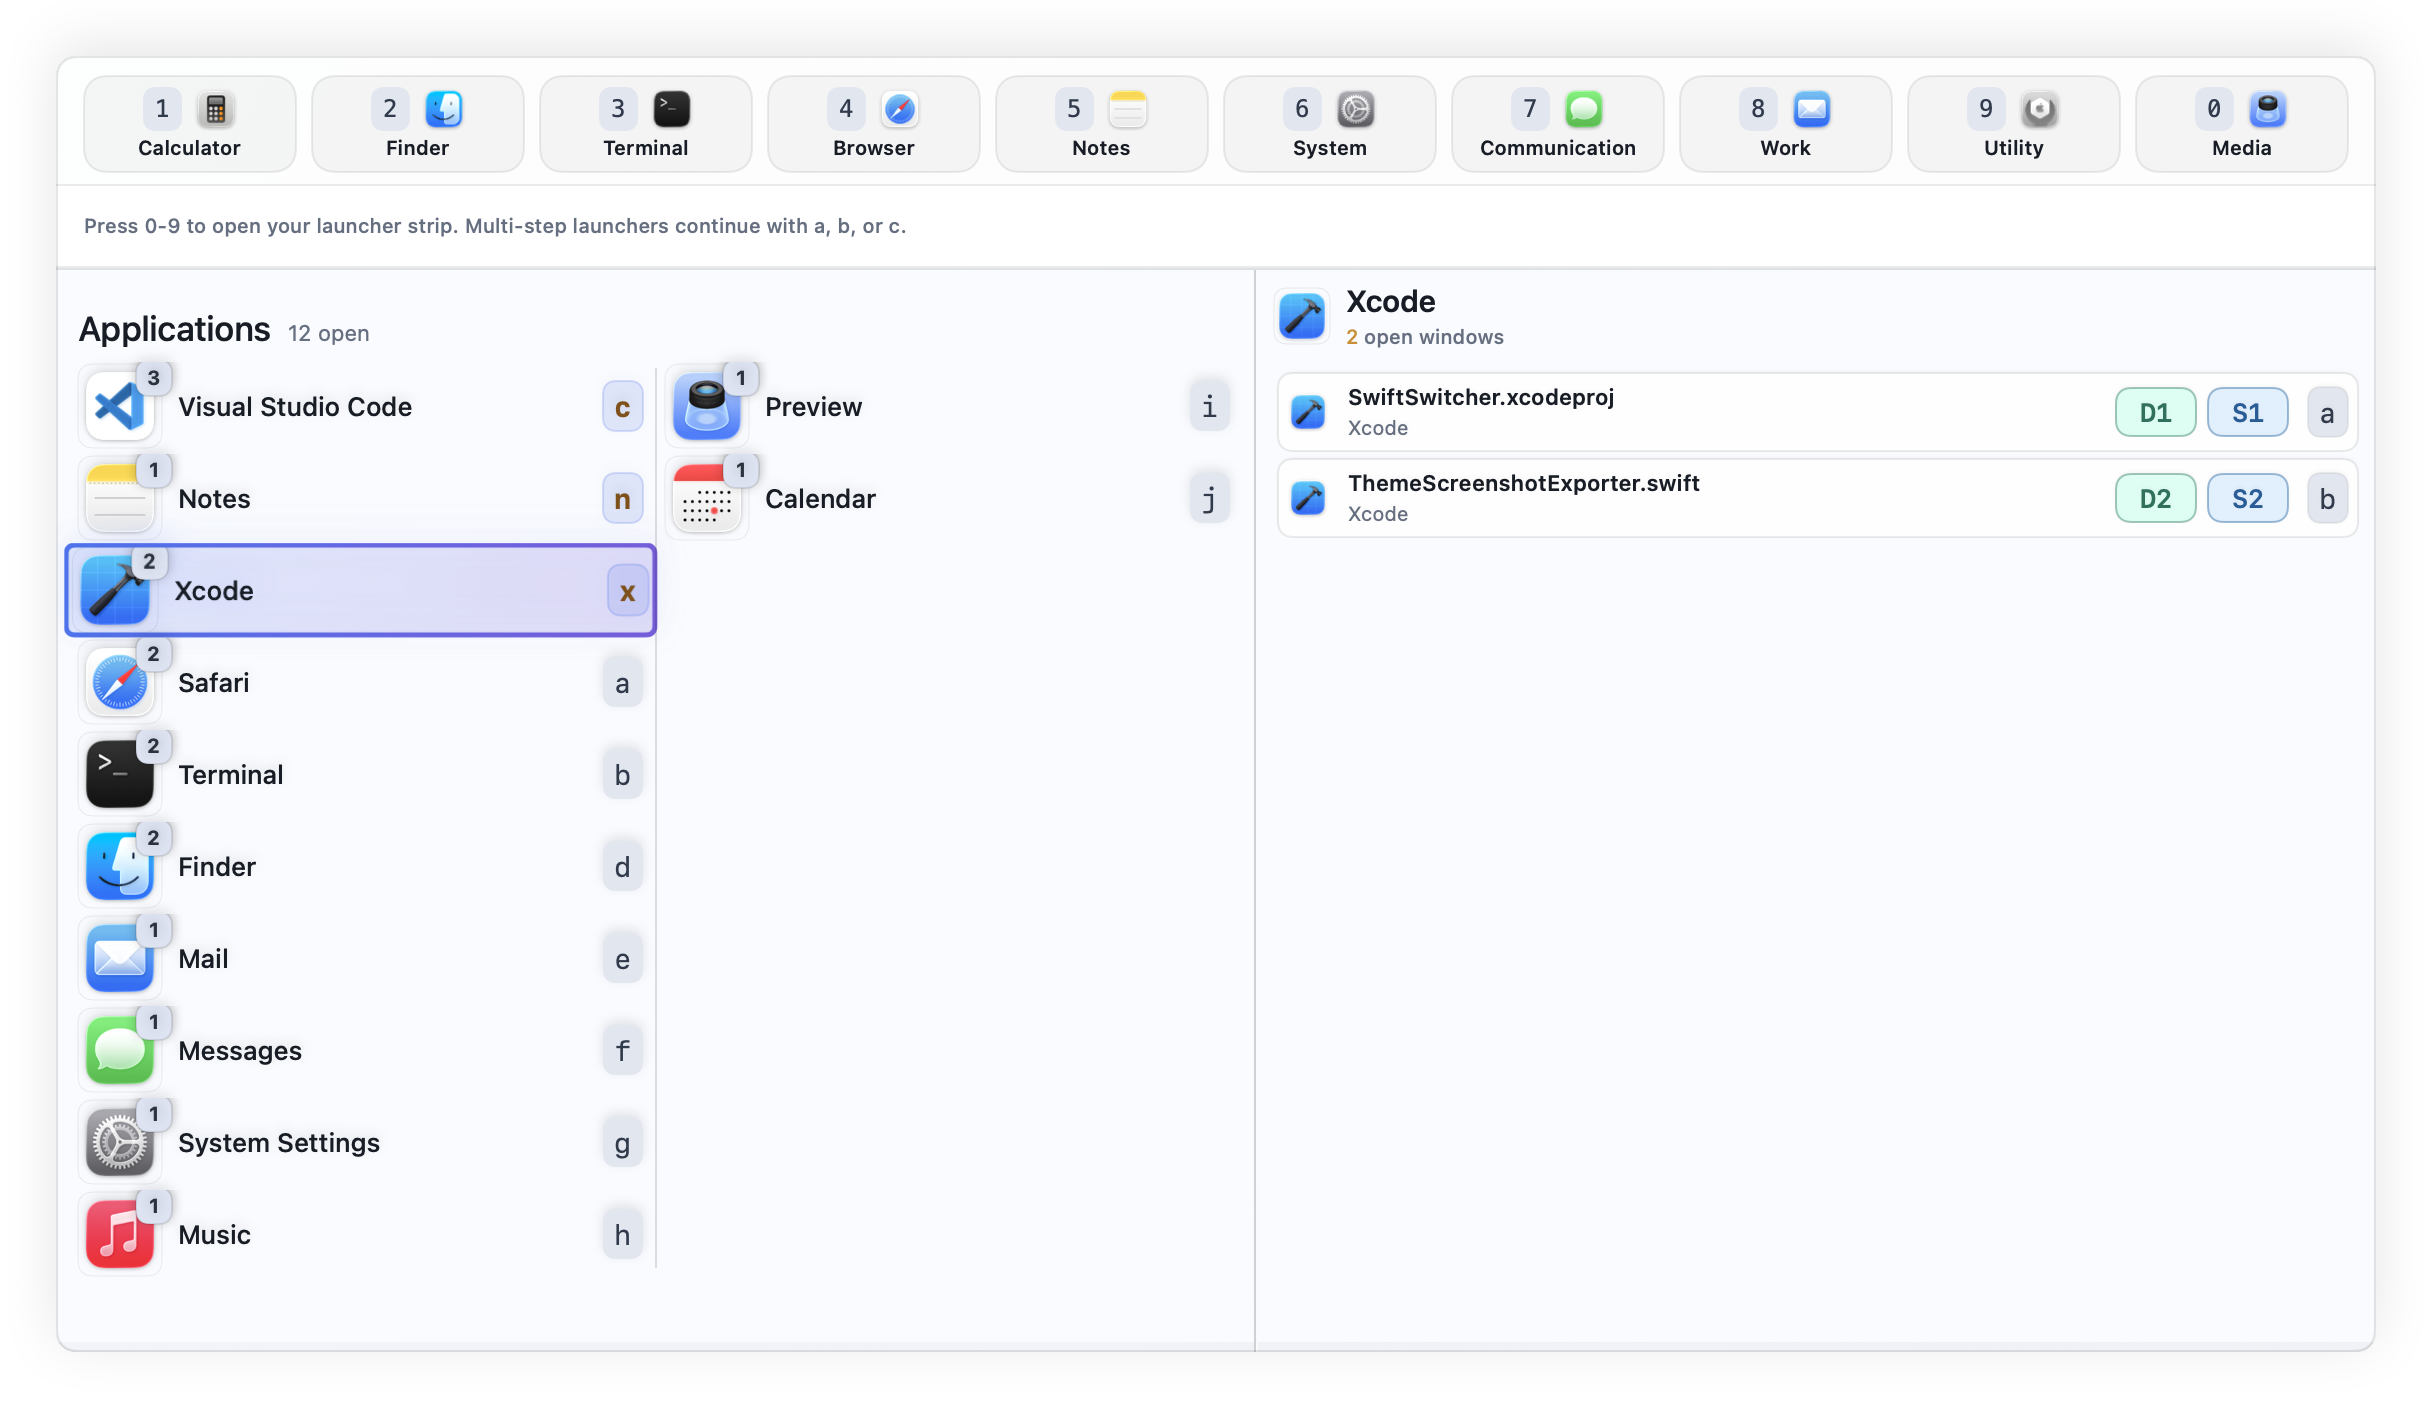Click the 'n' shortcut key beside Notes
The image size is (2432, 1408).
[x=622, y=499]
